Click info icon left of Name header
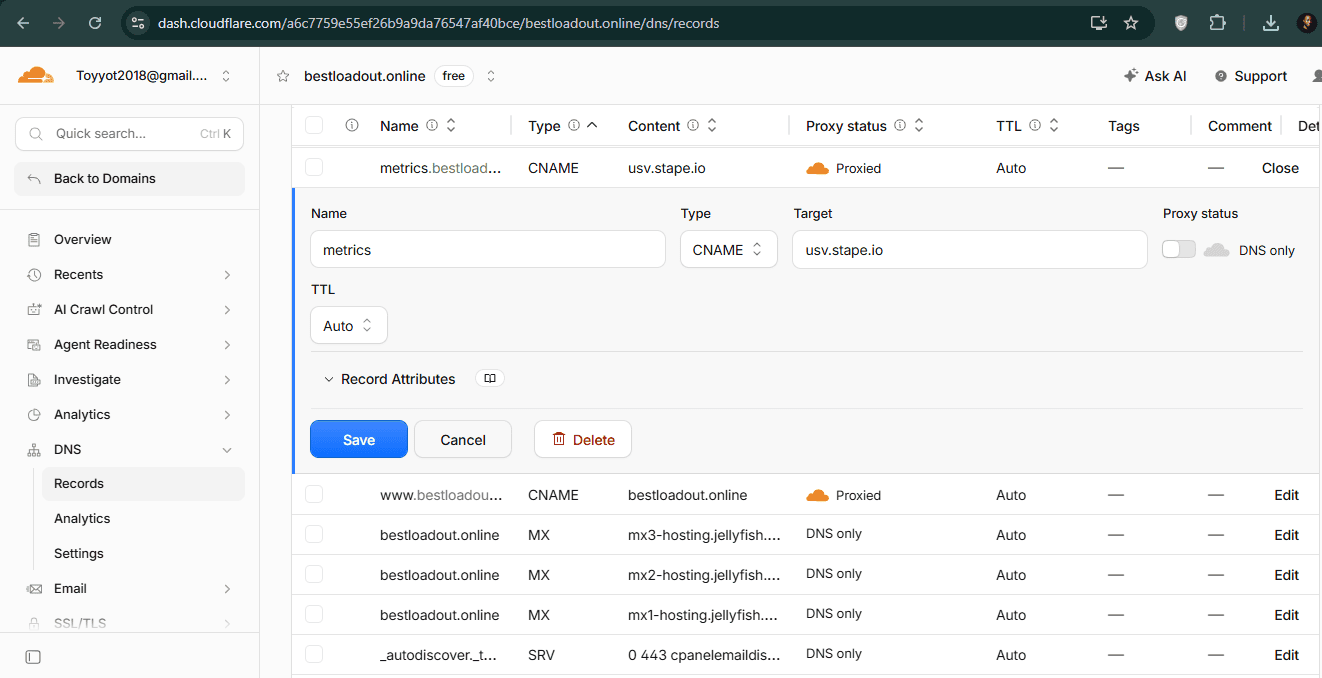The height and width of the screenshot is (678, 1322). (x=352, y=125)
